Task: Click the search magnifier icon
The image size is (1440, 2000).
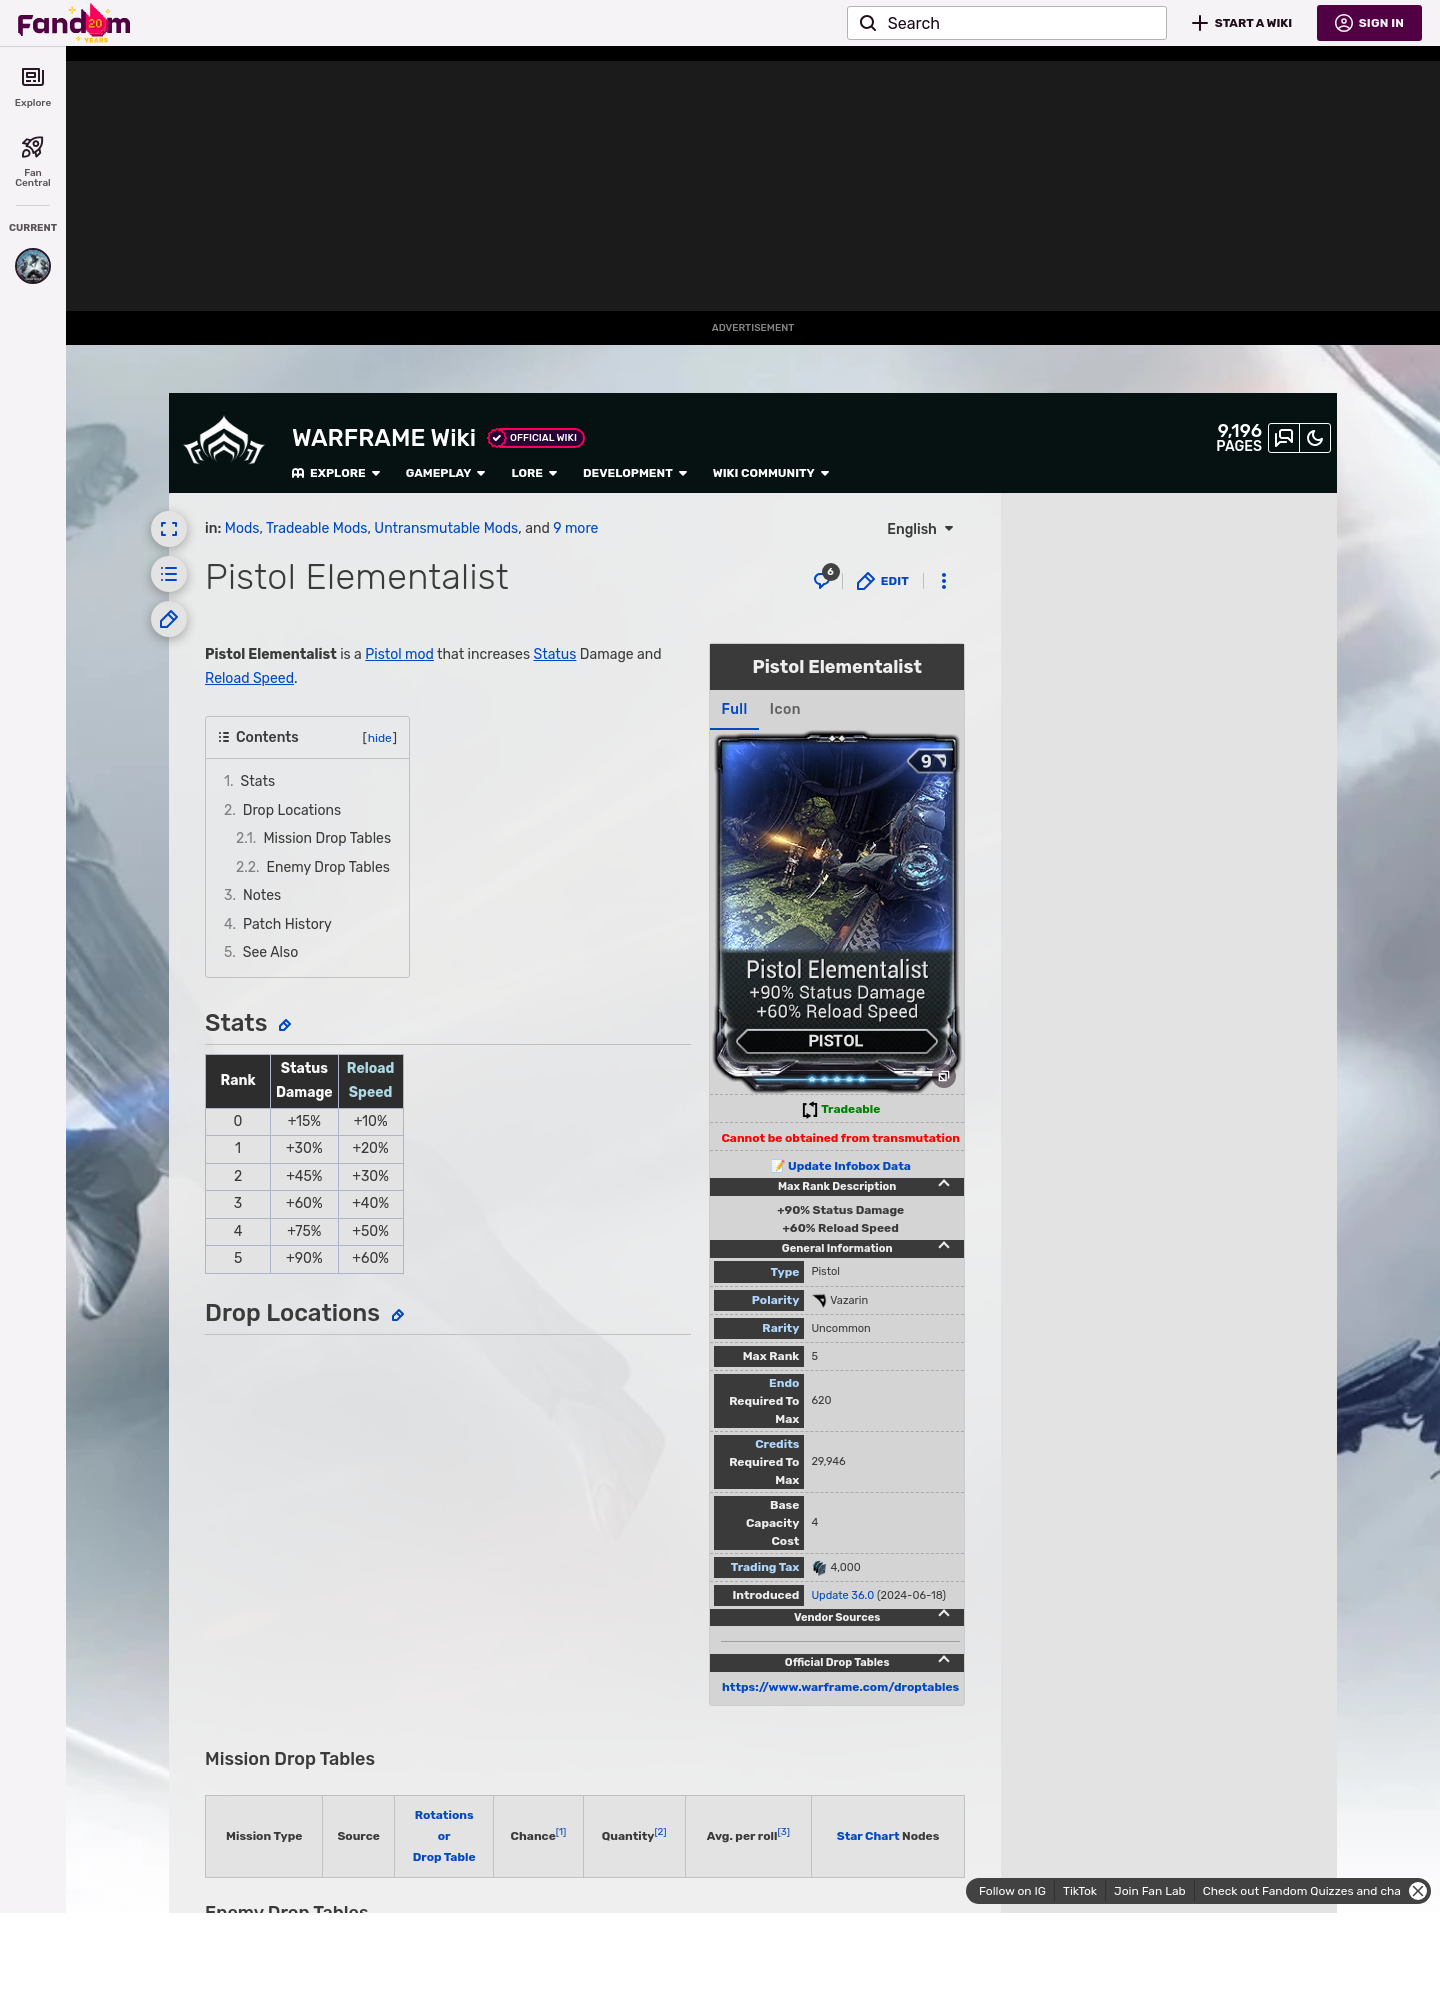Action: [868, 23]
